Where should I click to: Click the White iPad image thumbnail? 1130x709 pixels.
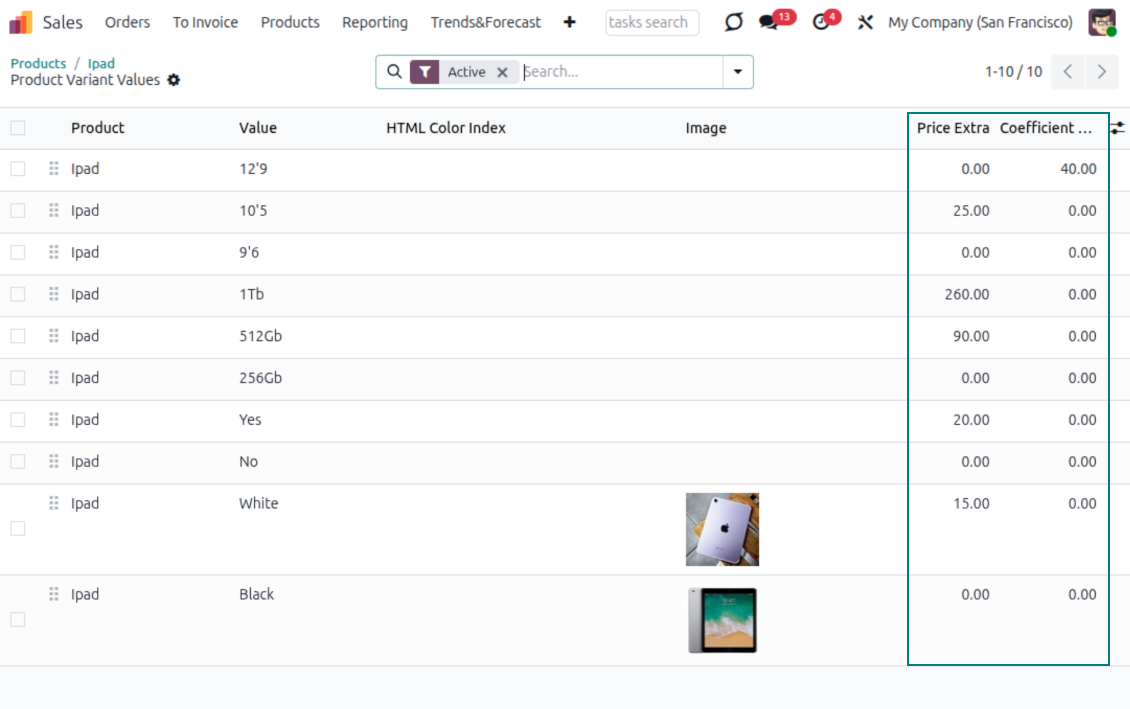pyautogui.click(x=722, y=529)
